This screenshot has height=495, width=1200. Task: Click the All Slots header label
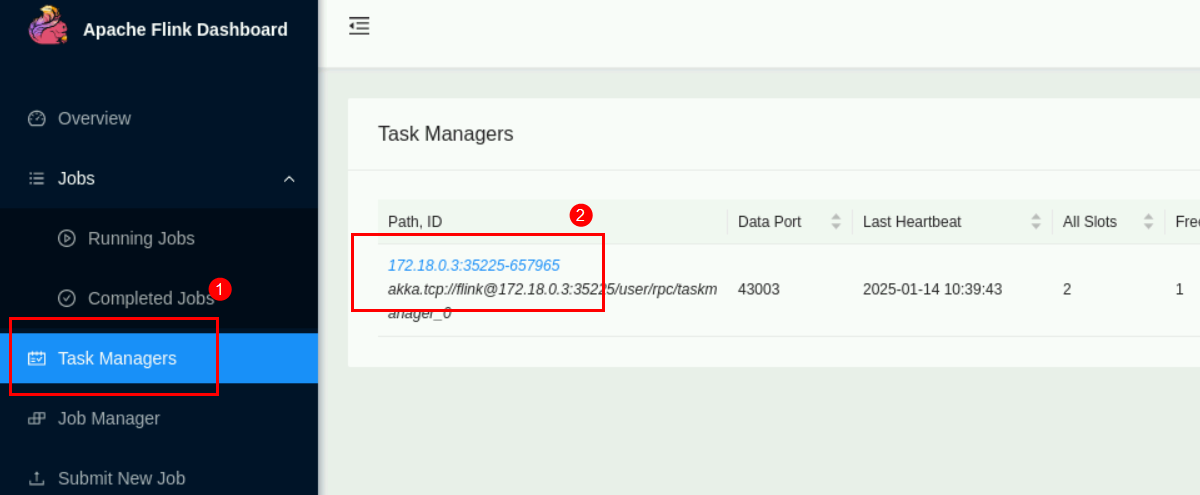click(1090, 222)
